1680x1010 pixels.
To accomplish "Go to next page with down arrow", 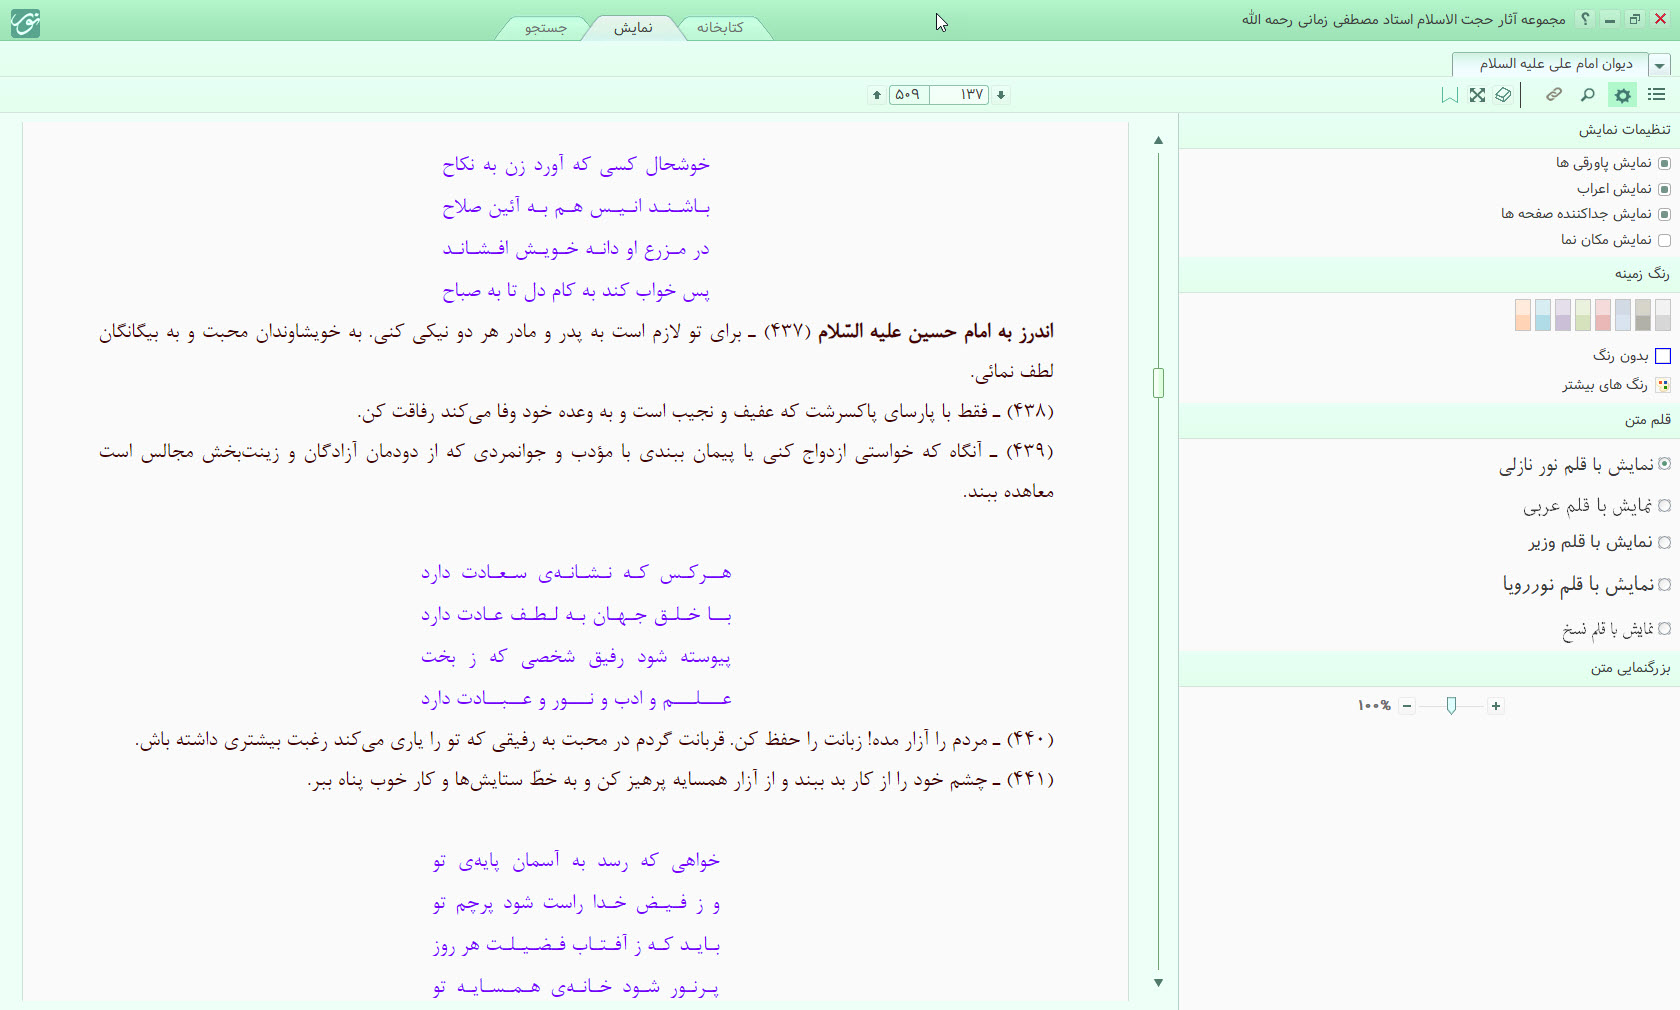I will pyautogui.click(x=1001, y=95).
